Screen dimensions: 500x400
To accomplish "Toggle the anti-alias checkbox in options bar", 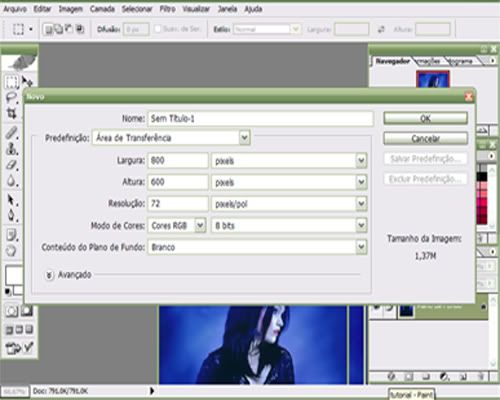I will coord(158,29).
